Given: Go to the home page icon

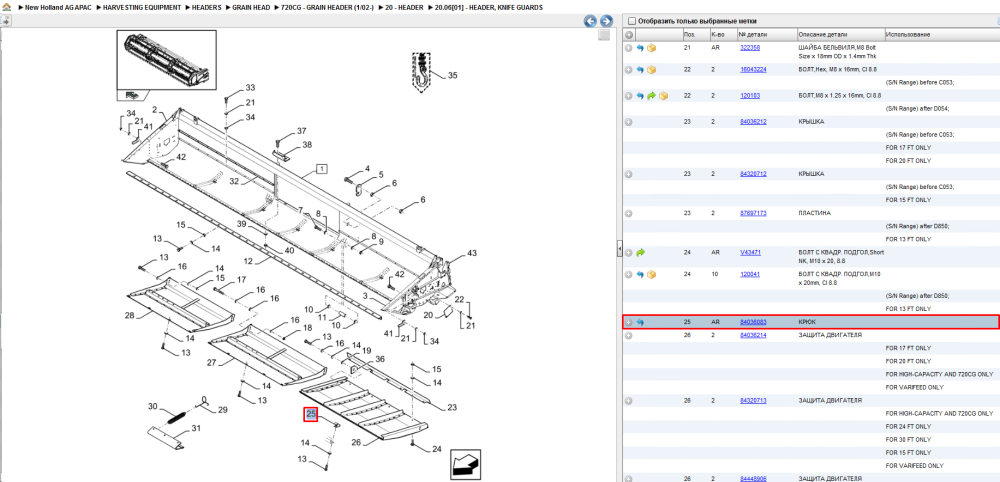Looking at the screenshot, I should pos(6,8).
